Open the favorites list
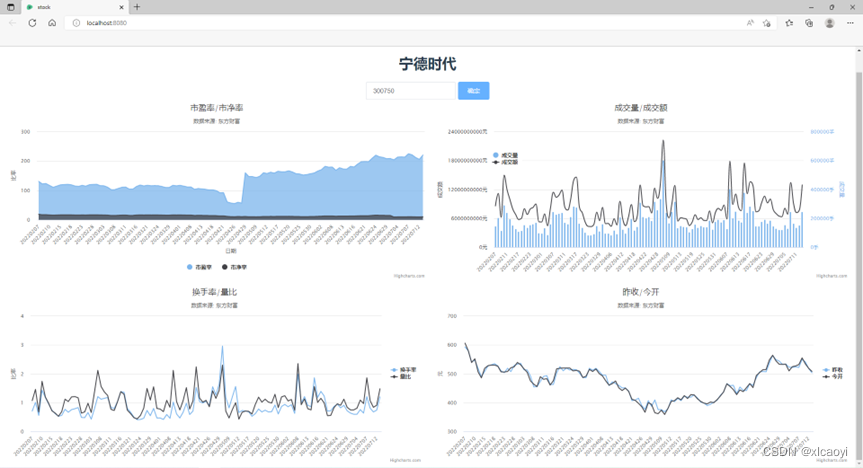This screenshot has height=468, width=863. coord(789,23)
